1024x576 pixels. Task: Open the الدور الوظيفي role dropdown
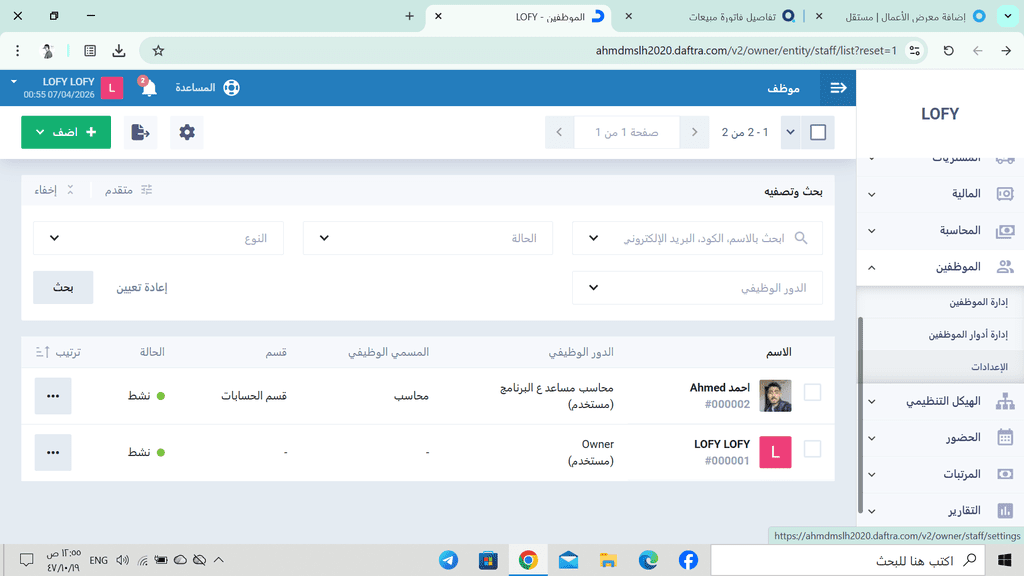click(x=697, y=287)
